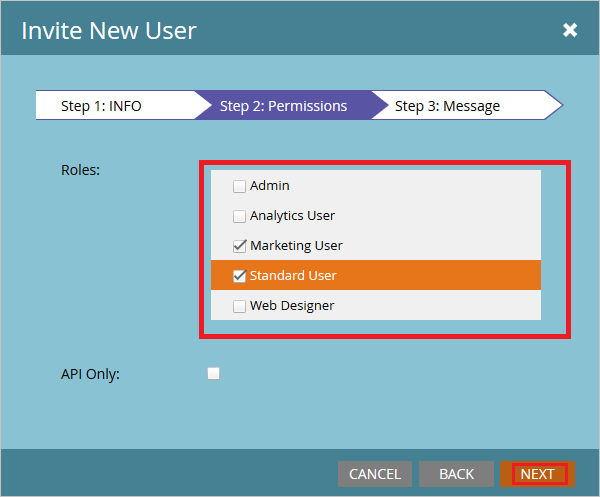Close the Invite New User dialog
Screen dimensions: 600x497
coord(570,30)
